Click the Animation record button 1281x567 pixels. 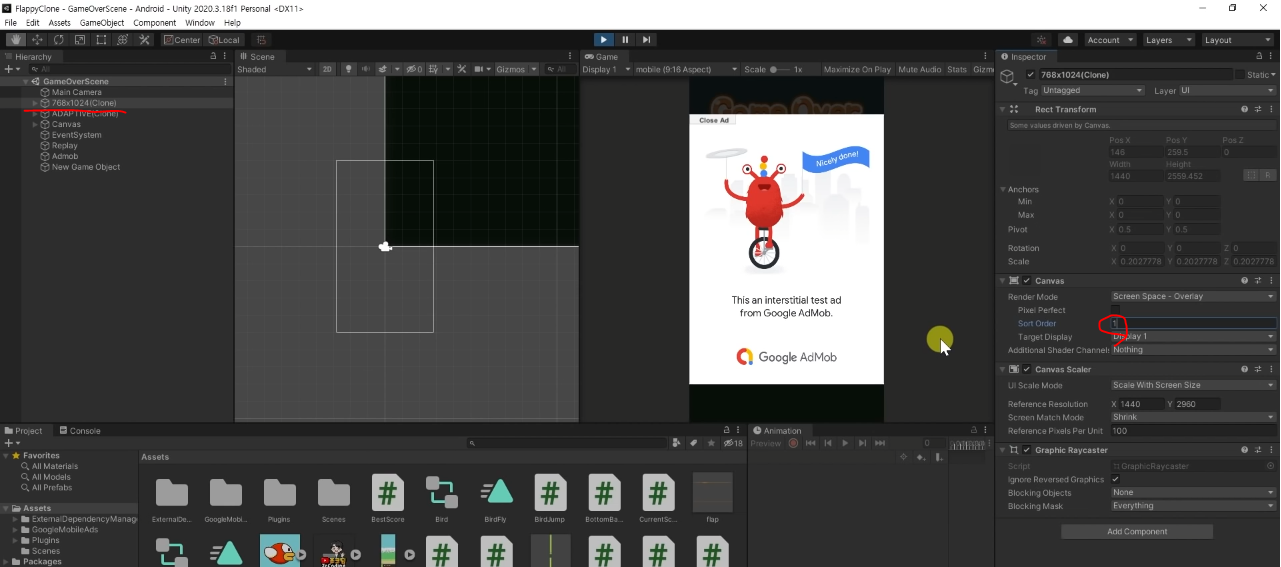pos(793,443)
